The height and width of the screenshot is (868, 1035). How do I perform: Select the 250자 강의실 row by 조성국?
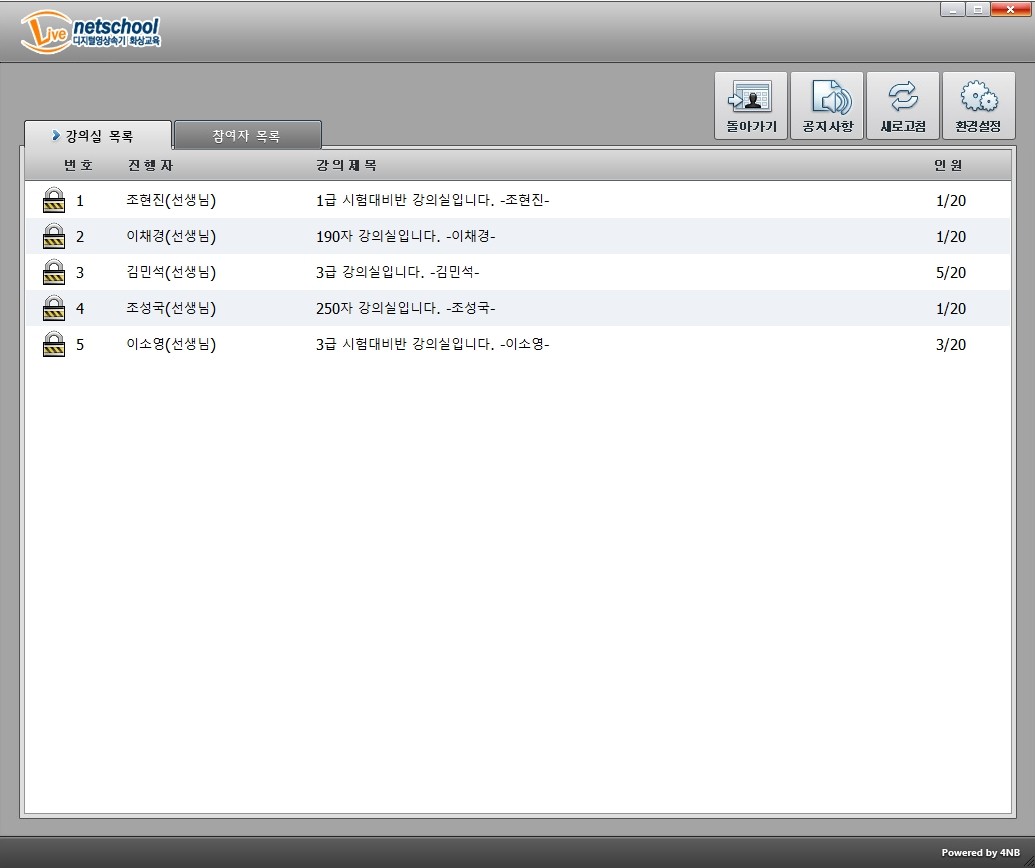coord(405,309)
